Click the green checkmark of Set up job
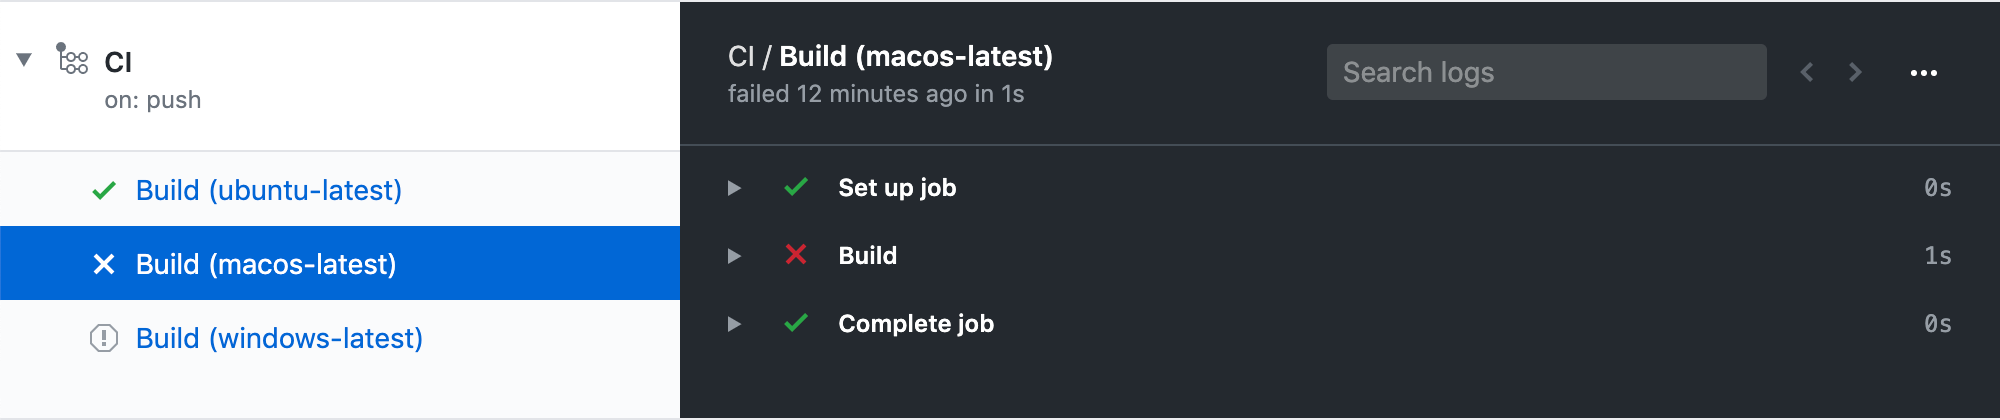2000x420 pixels. [x=796, y=187]
